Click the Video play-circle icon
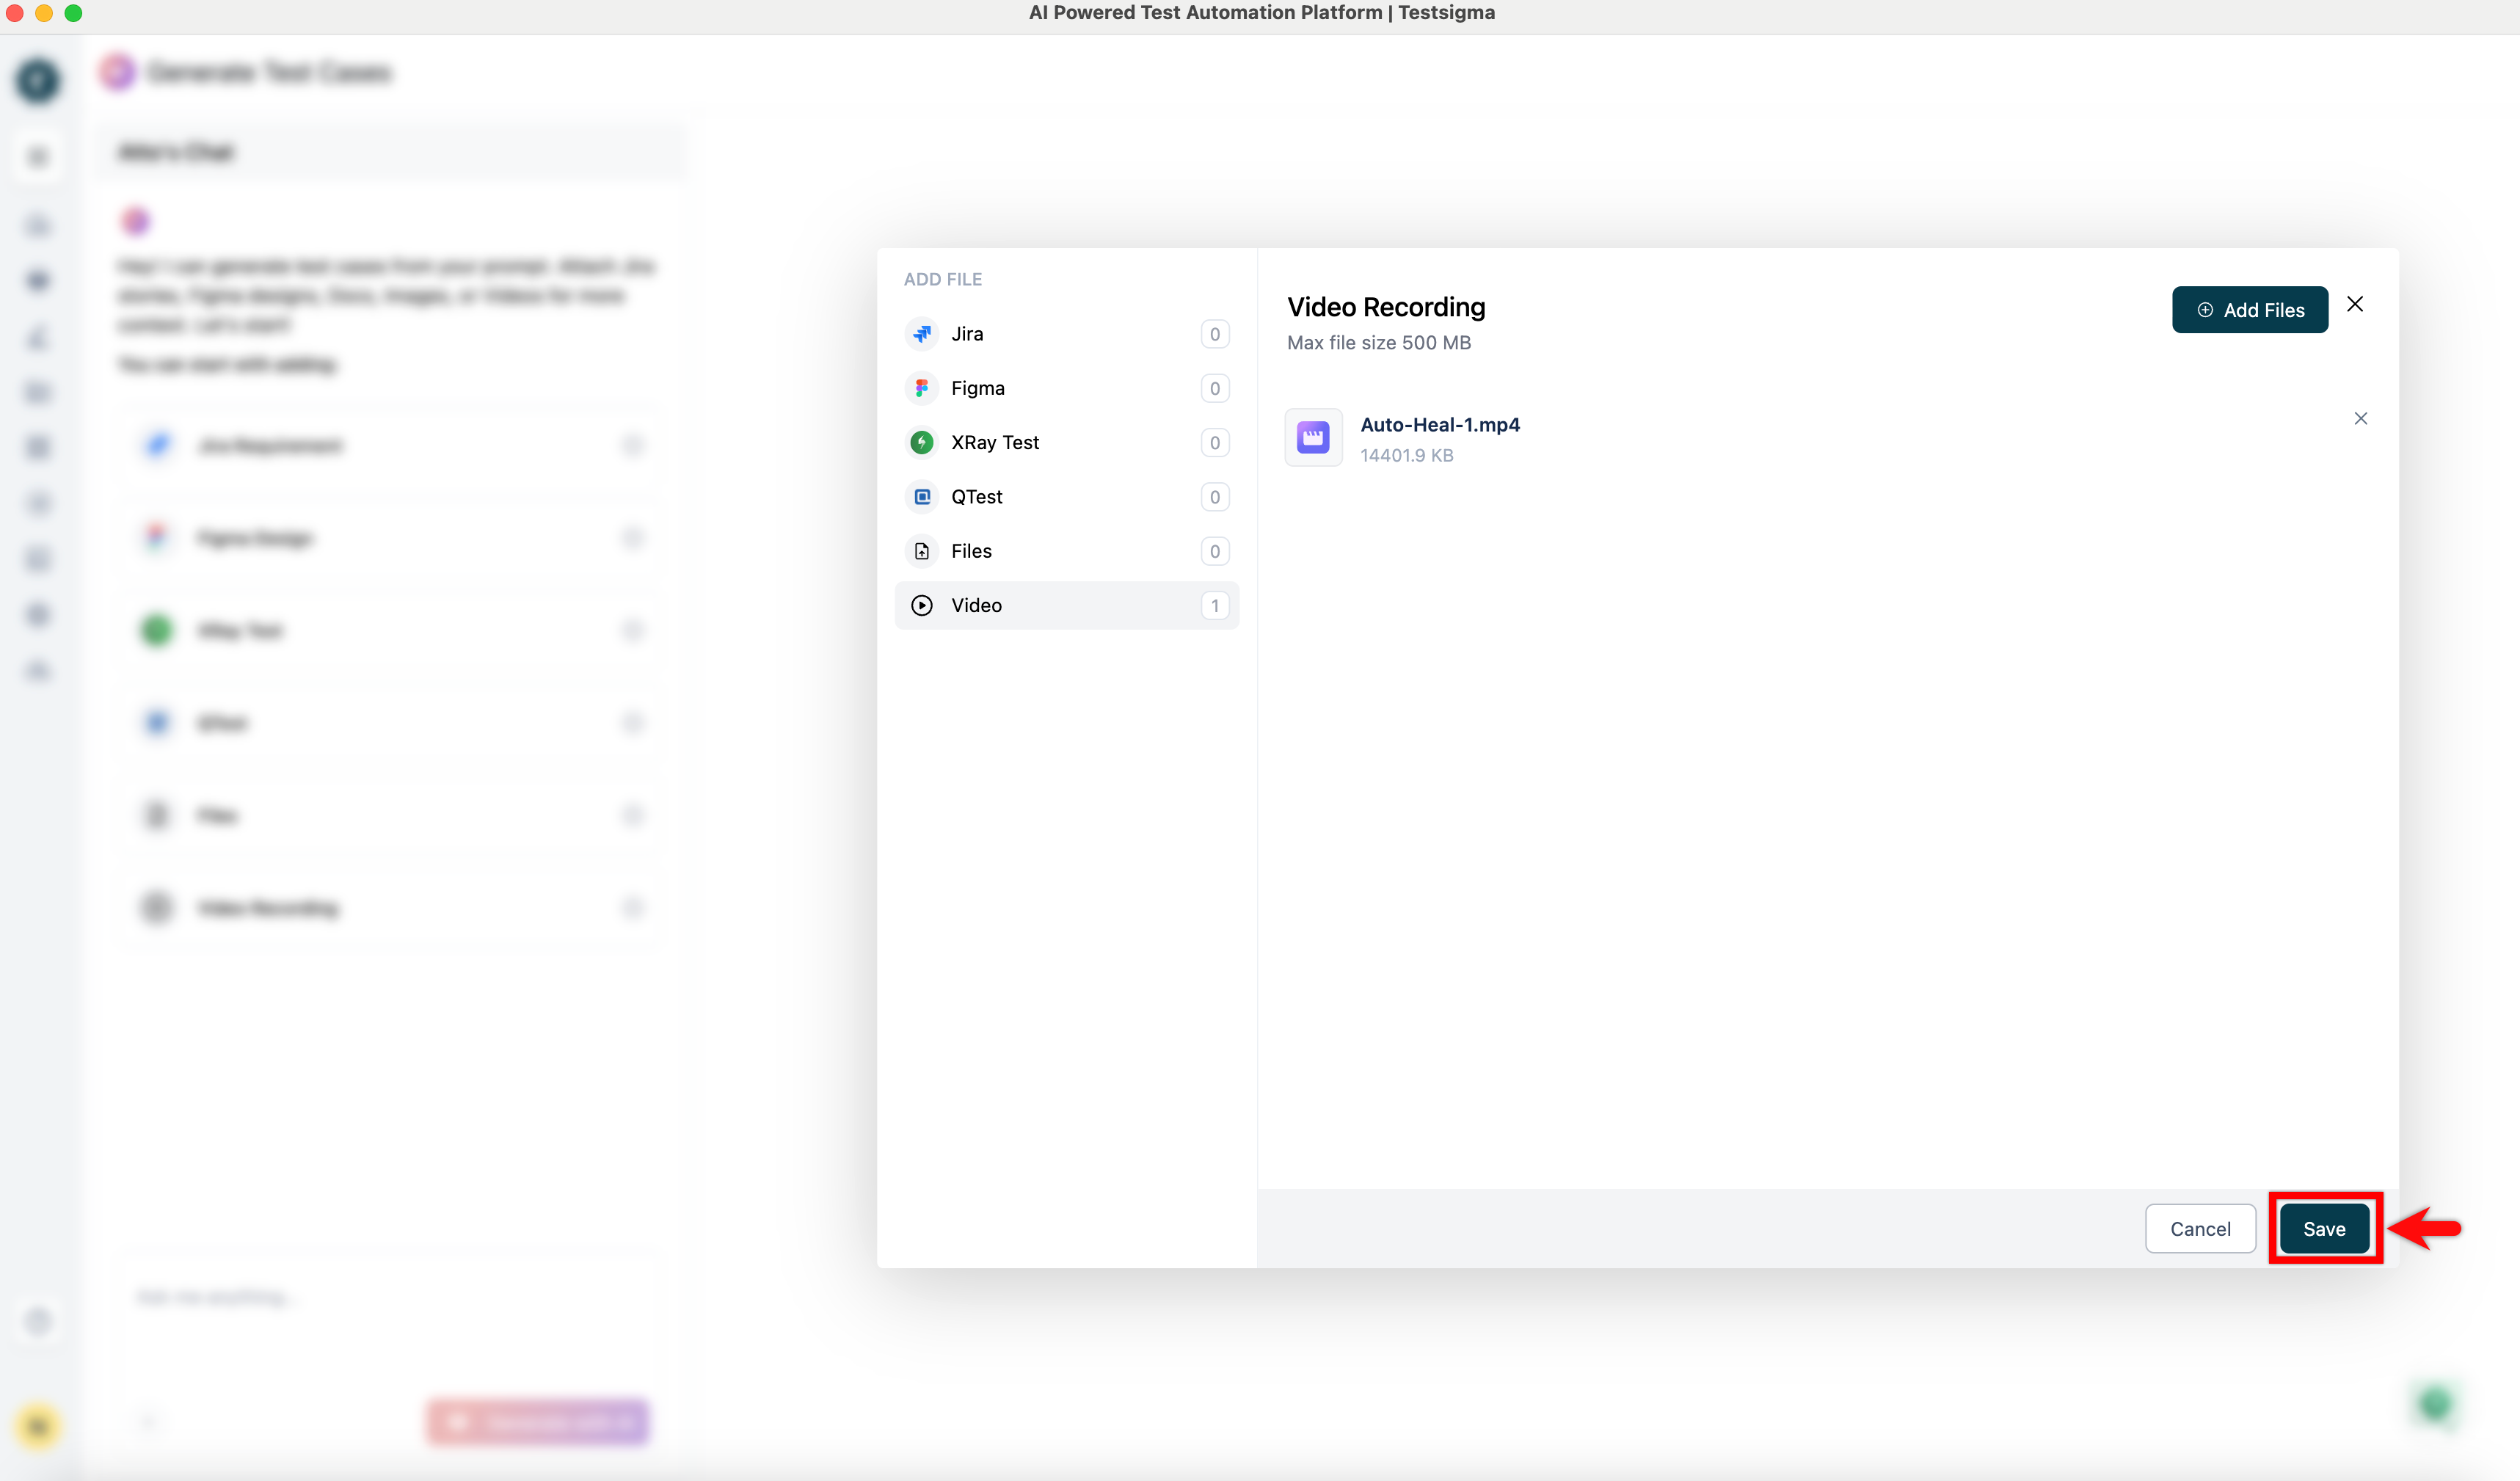Image resolution: width=2520 pixels, height=1481 pixels. click(x=922, y=605)
